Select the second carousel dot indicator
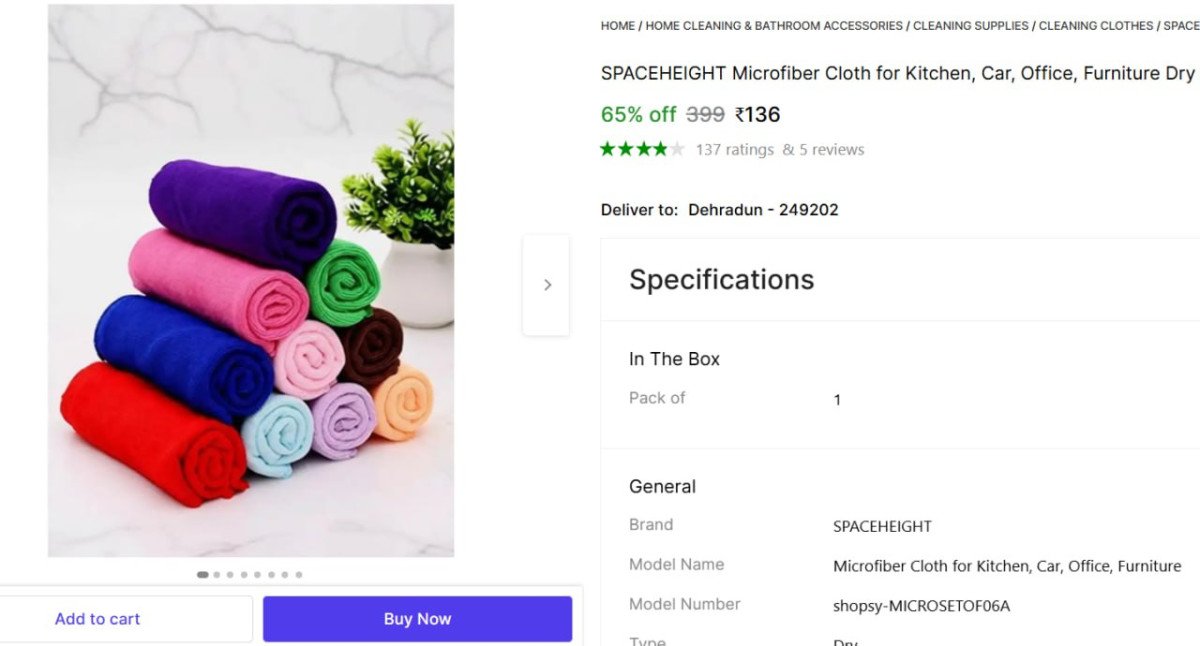This screenshot has width=1200, height=646. (x=217, y=575)
